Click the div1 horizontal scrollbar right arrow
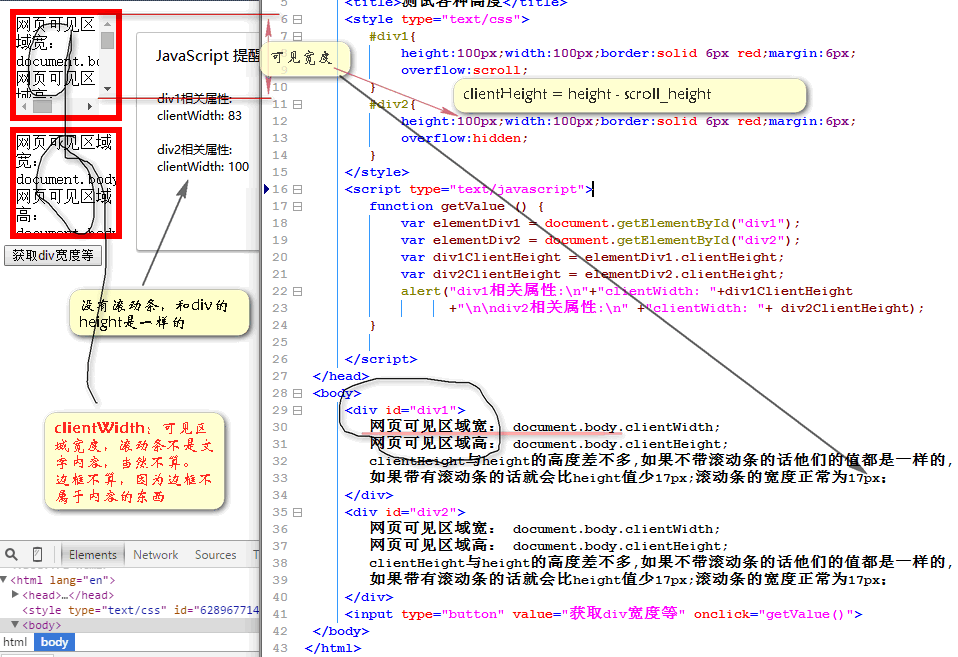 point(90,106)
